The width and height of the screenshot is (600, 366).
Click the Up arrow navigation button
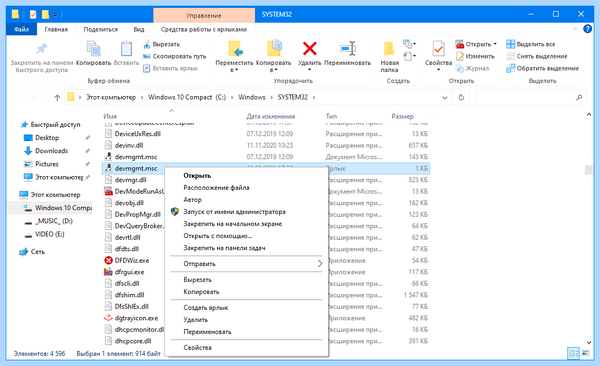tap(57, 97)
